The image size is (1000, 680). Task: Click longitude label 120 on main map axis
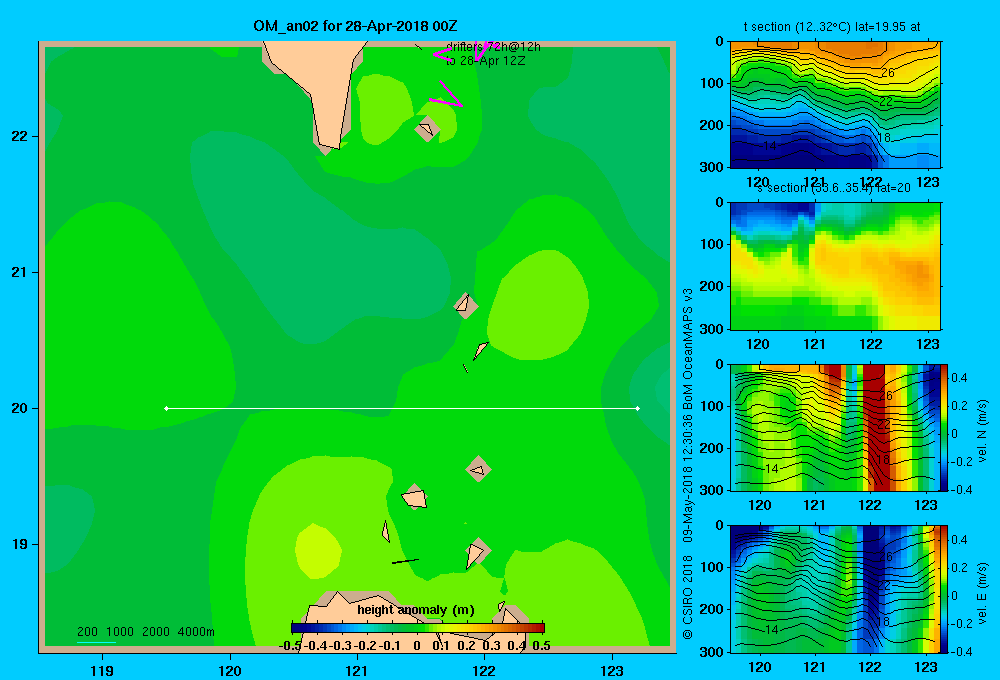pyautogui.click(x=230, y=670)
